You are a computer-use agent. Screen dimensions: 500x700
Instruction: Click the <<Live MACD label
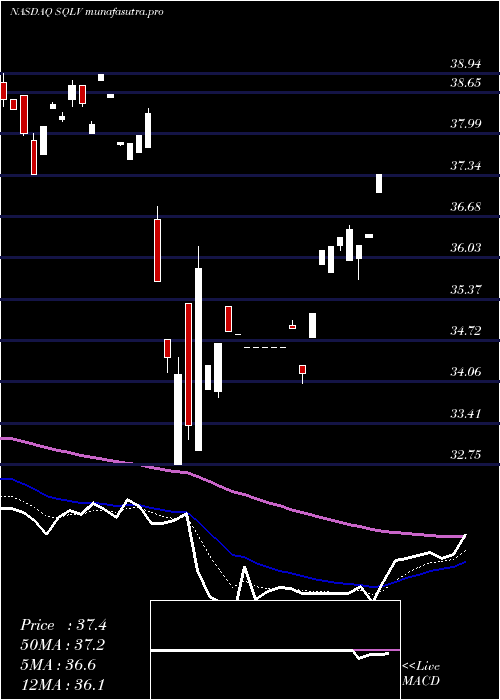click(421, 673)
